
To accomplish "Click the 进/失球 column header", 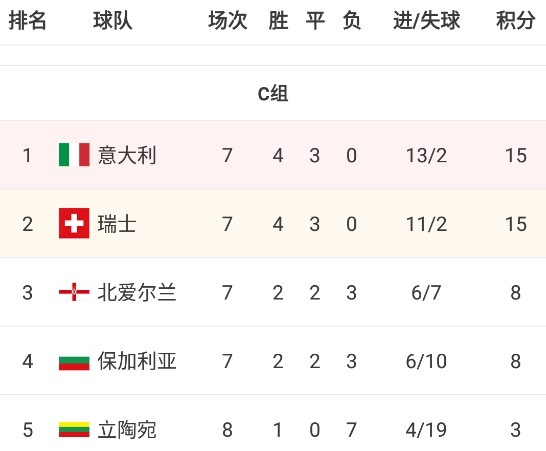I will pyautogui.click(x=427, y=20).
